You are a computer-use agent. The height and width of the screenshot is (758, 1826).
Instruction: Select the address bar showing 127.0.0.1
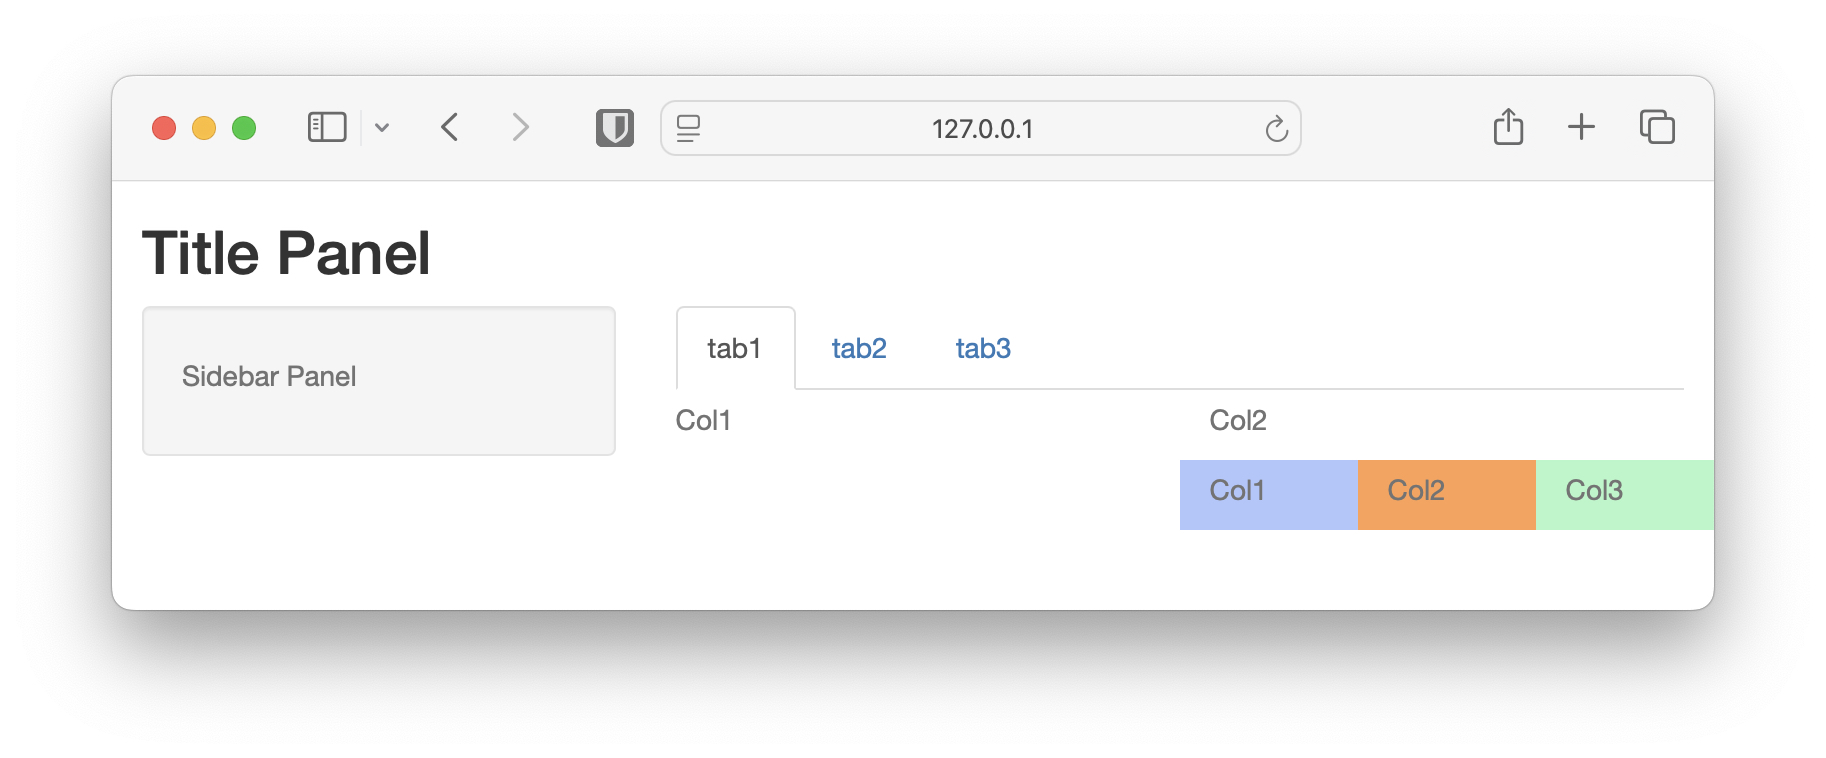[x=981, y=128]
